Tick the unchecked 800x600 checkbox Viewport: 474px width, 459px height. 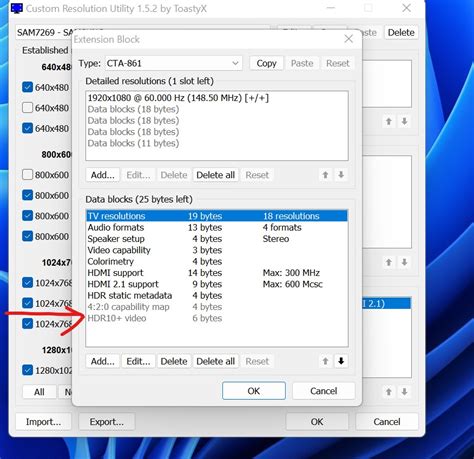point(27,175)
